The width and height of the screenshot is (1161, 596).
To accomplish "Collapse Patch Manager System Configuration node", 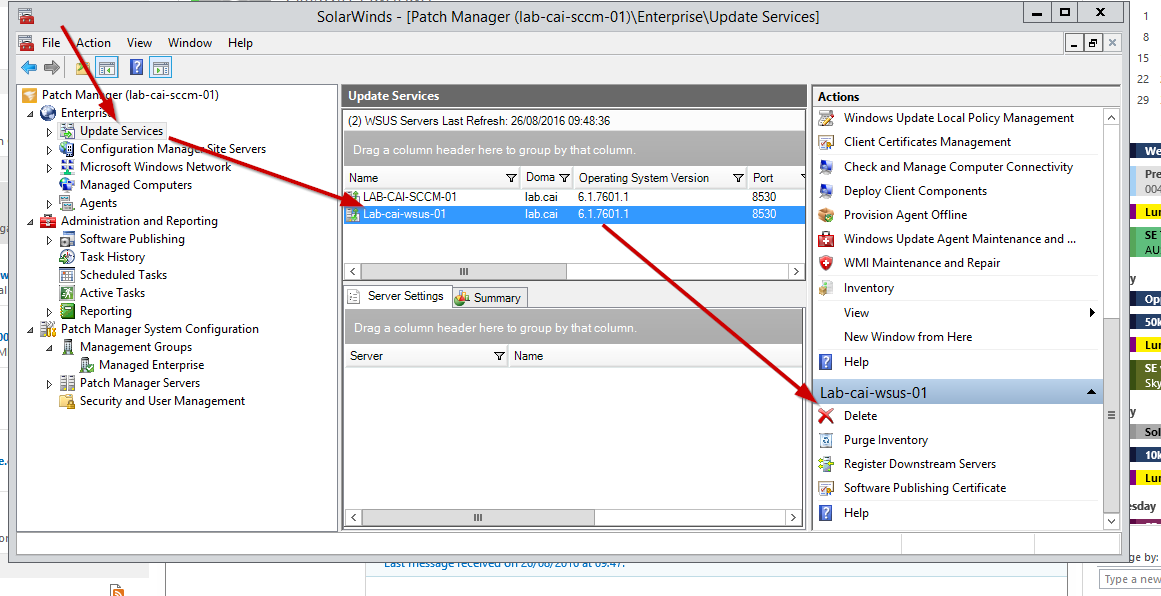I will [30, 329].
